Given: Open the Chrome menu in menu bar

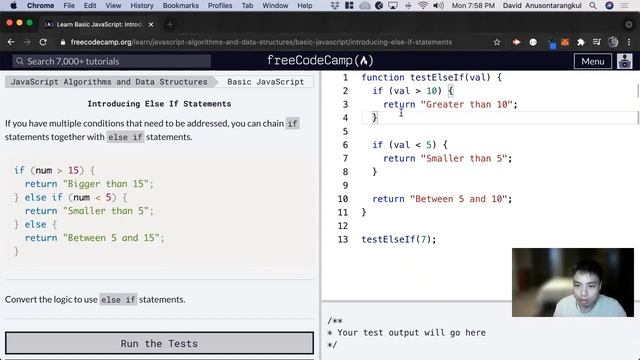Looking at the screenshot, I should point(40,5).
